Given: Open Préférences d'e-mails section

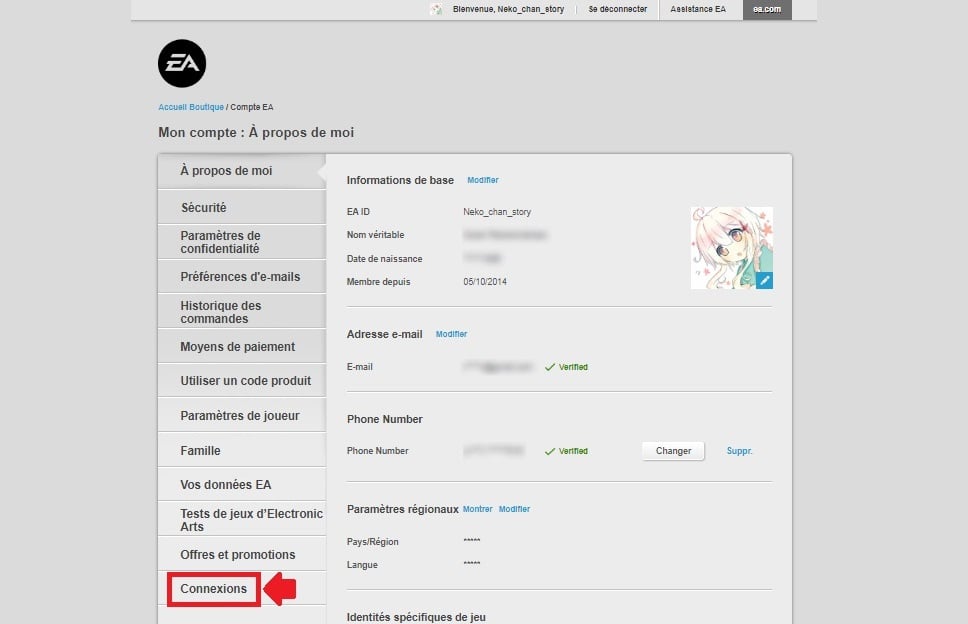Looking at the screenshot, I should [x=240, y=277].
